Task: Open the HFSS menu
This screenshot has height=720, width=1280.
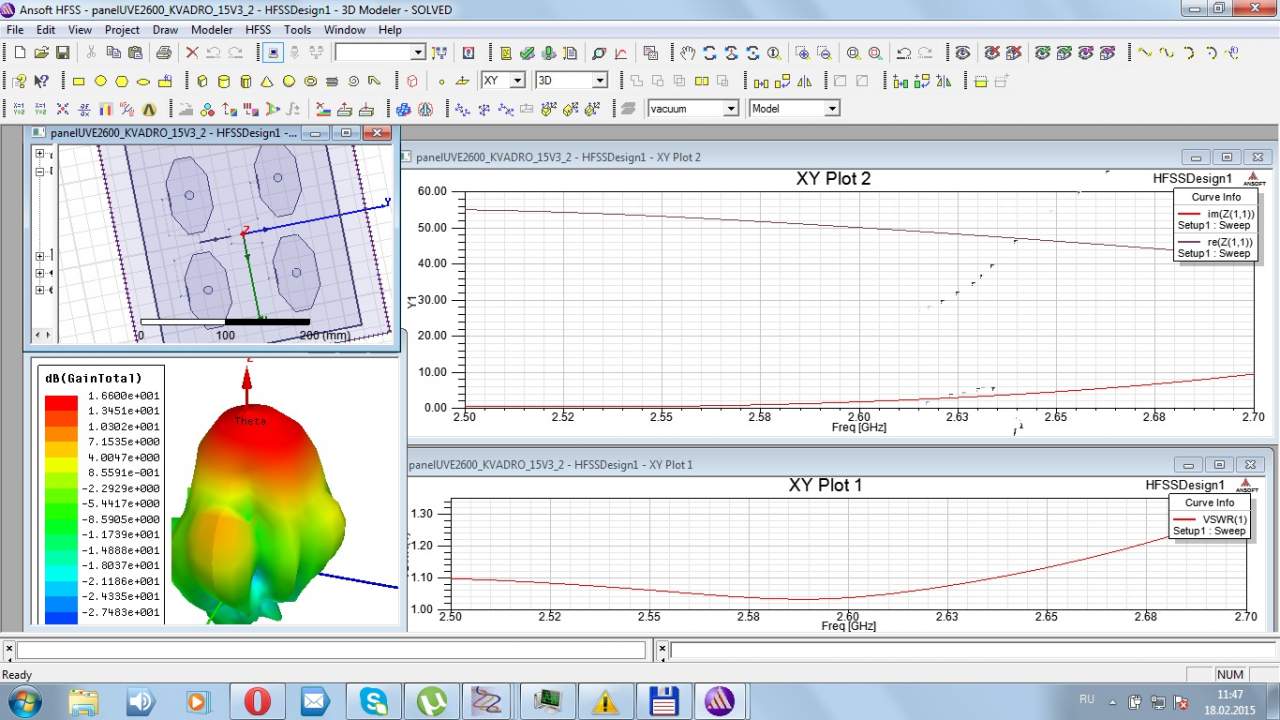Action: pos(258,30)
